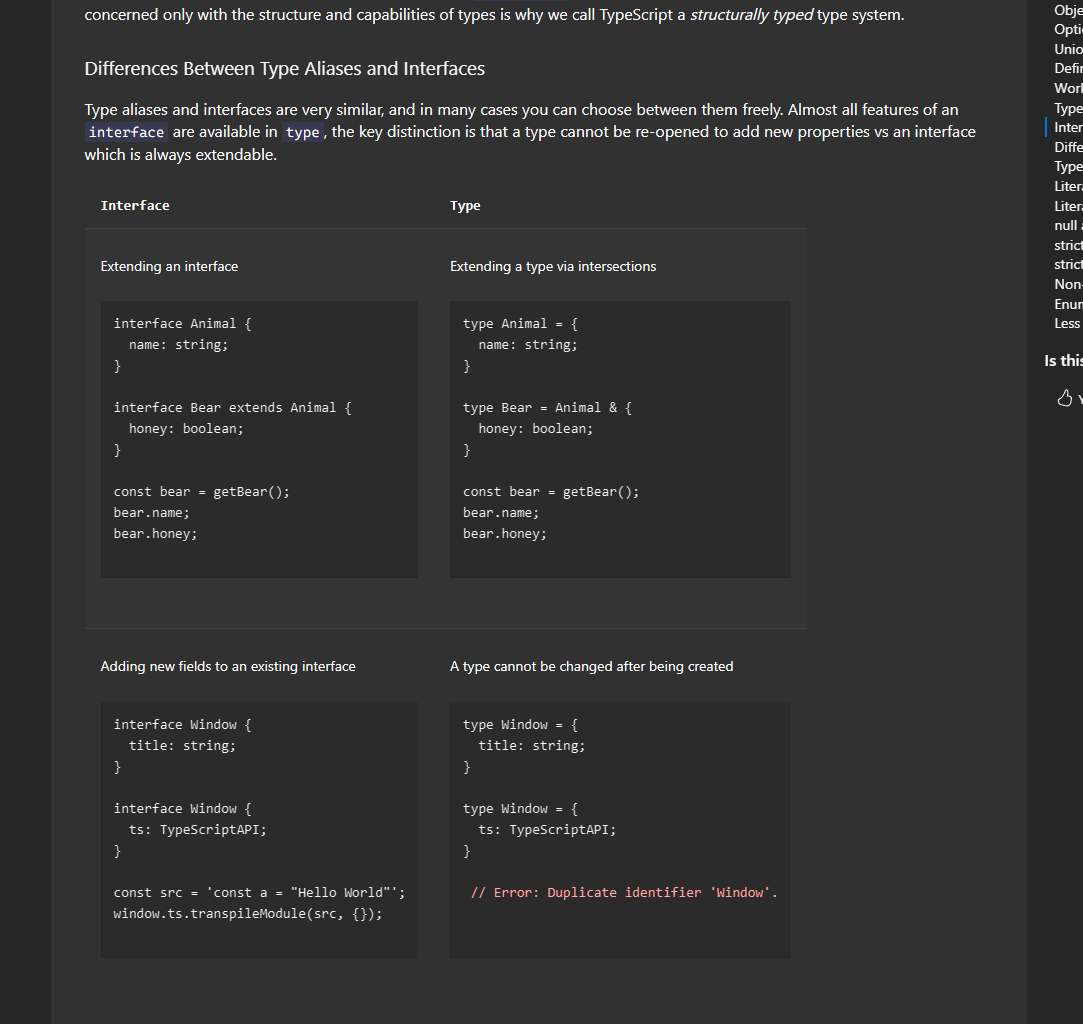Click the heading Differences Between Type Aliases and Interfaces
Viewport: 1083px width, 1024px height.
click(285, 68)
